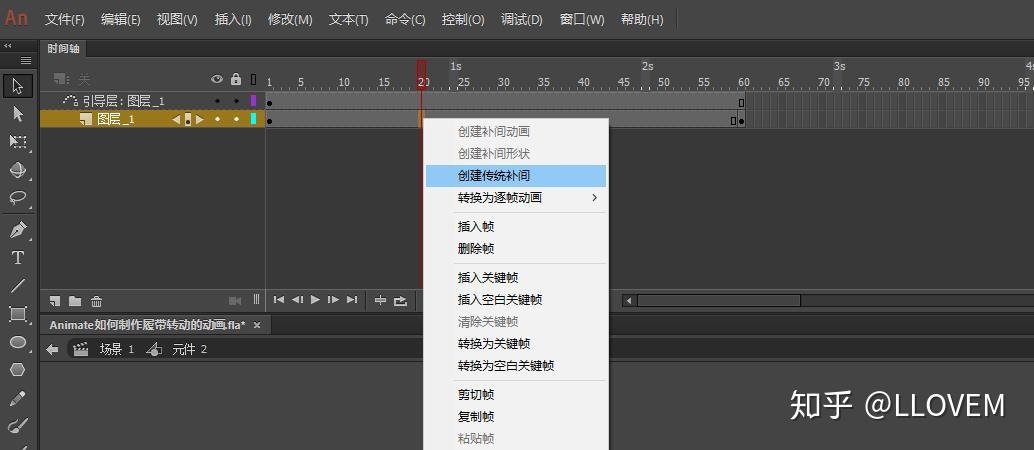This screenshot has width=1034, height=450.
Task: Click the camera layer icon
Action: 235,301
